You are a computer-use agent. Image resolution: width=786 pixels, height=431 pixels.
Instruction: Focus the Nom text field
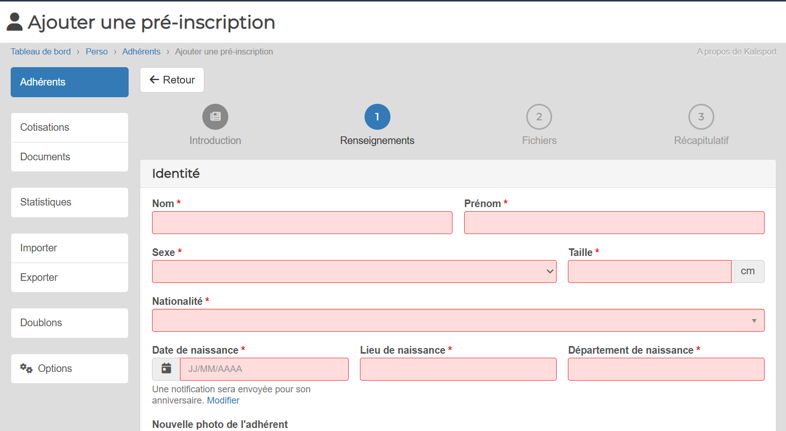(302, 223)
